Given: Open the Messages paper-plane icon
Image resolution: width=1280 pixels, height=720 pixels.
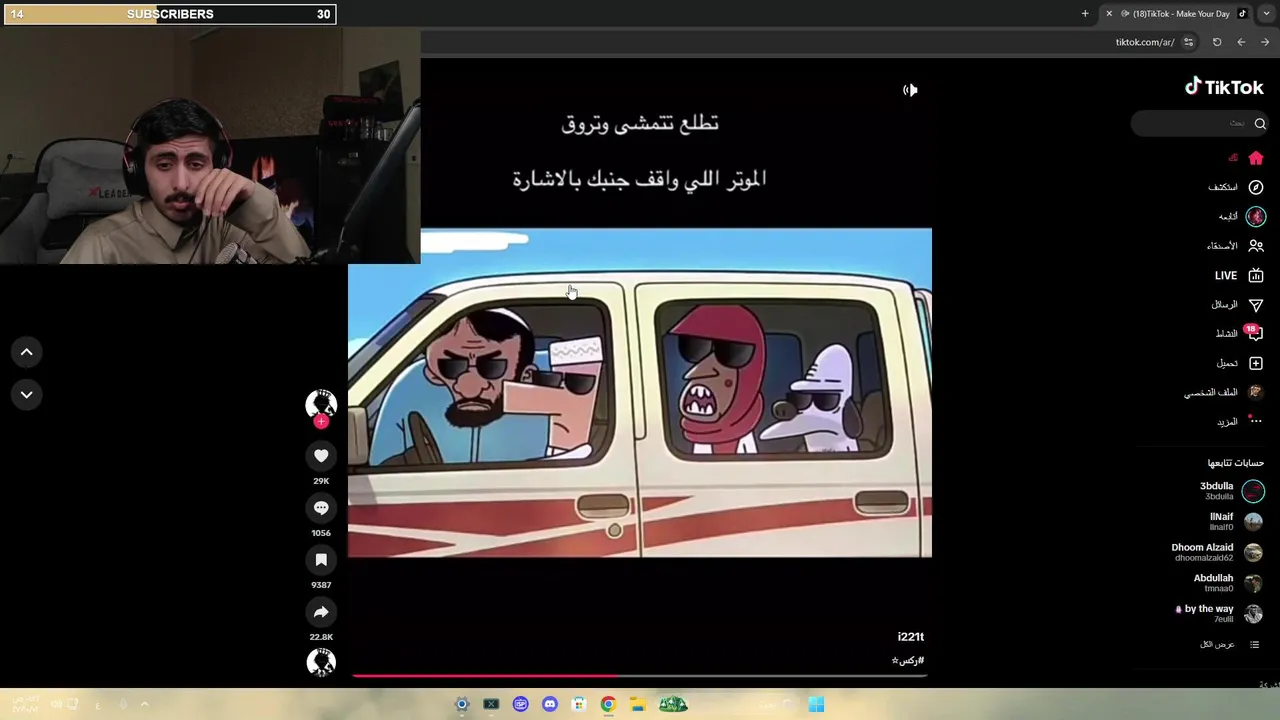Looking at the screenshot, I should click(1256, 305).
